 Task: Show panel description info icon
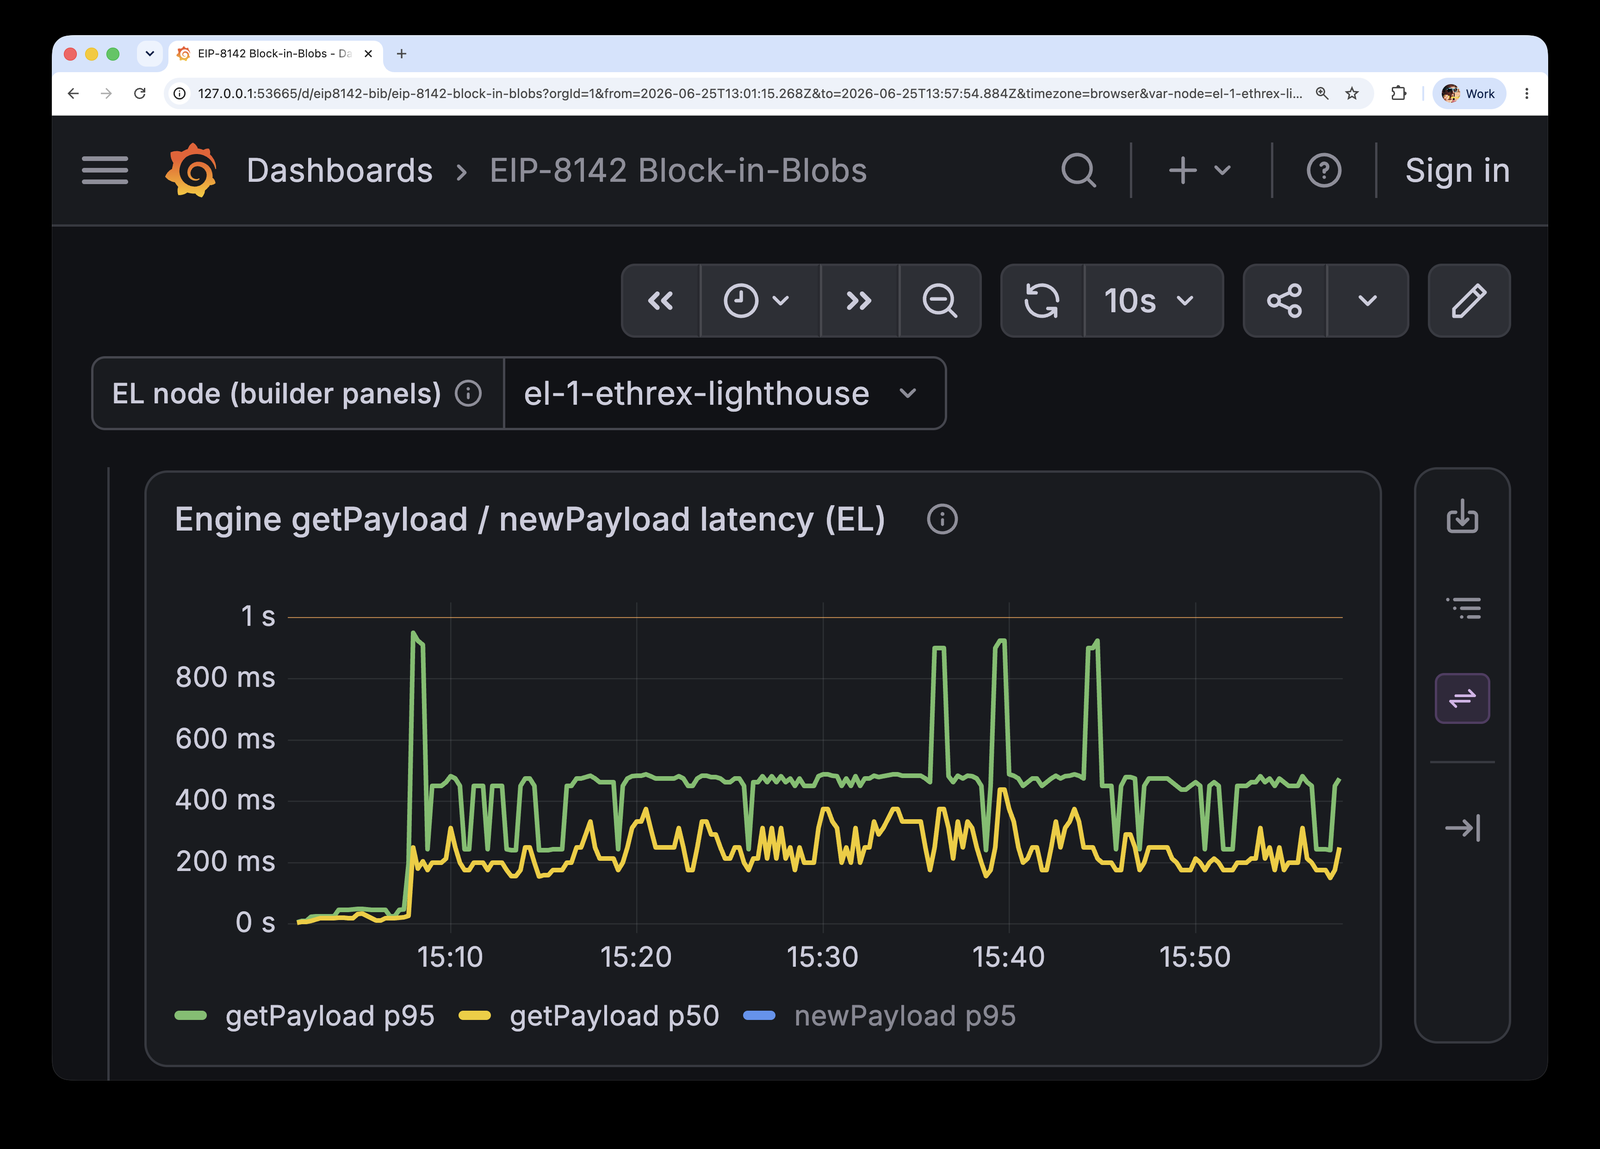coord(942,519)
